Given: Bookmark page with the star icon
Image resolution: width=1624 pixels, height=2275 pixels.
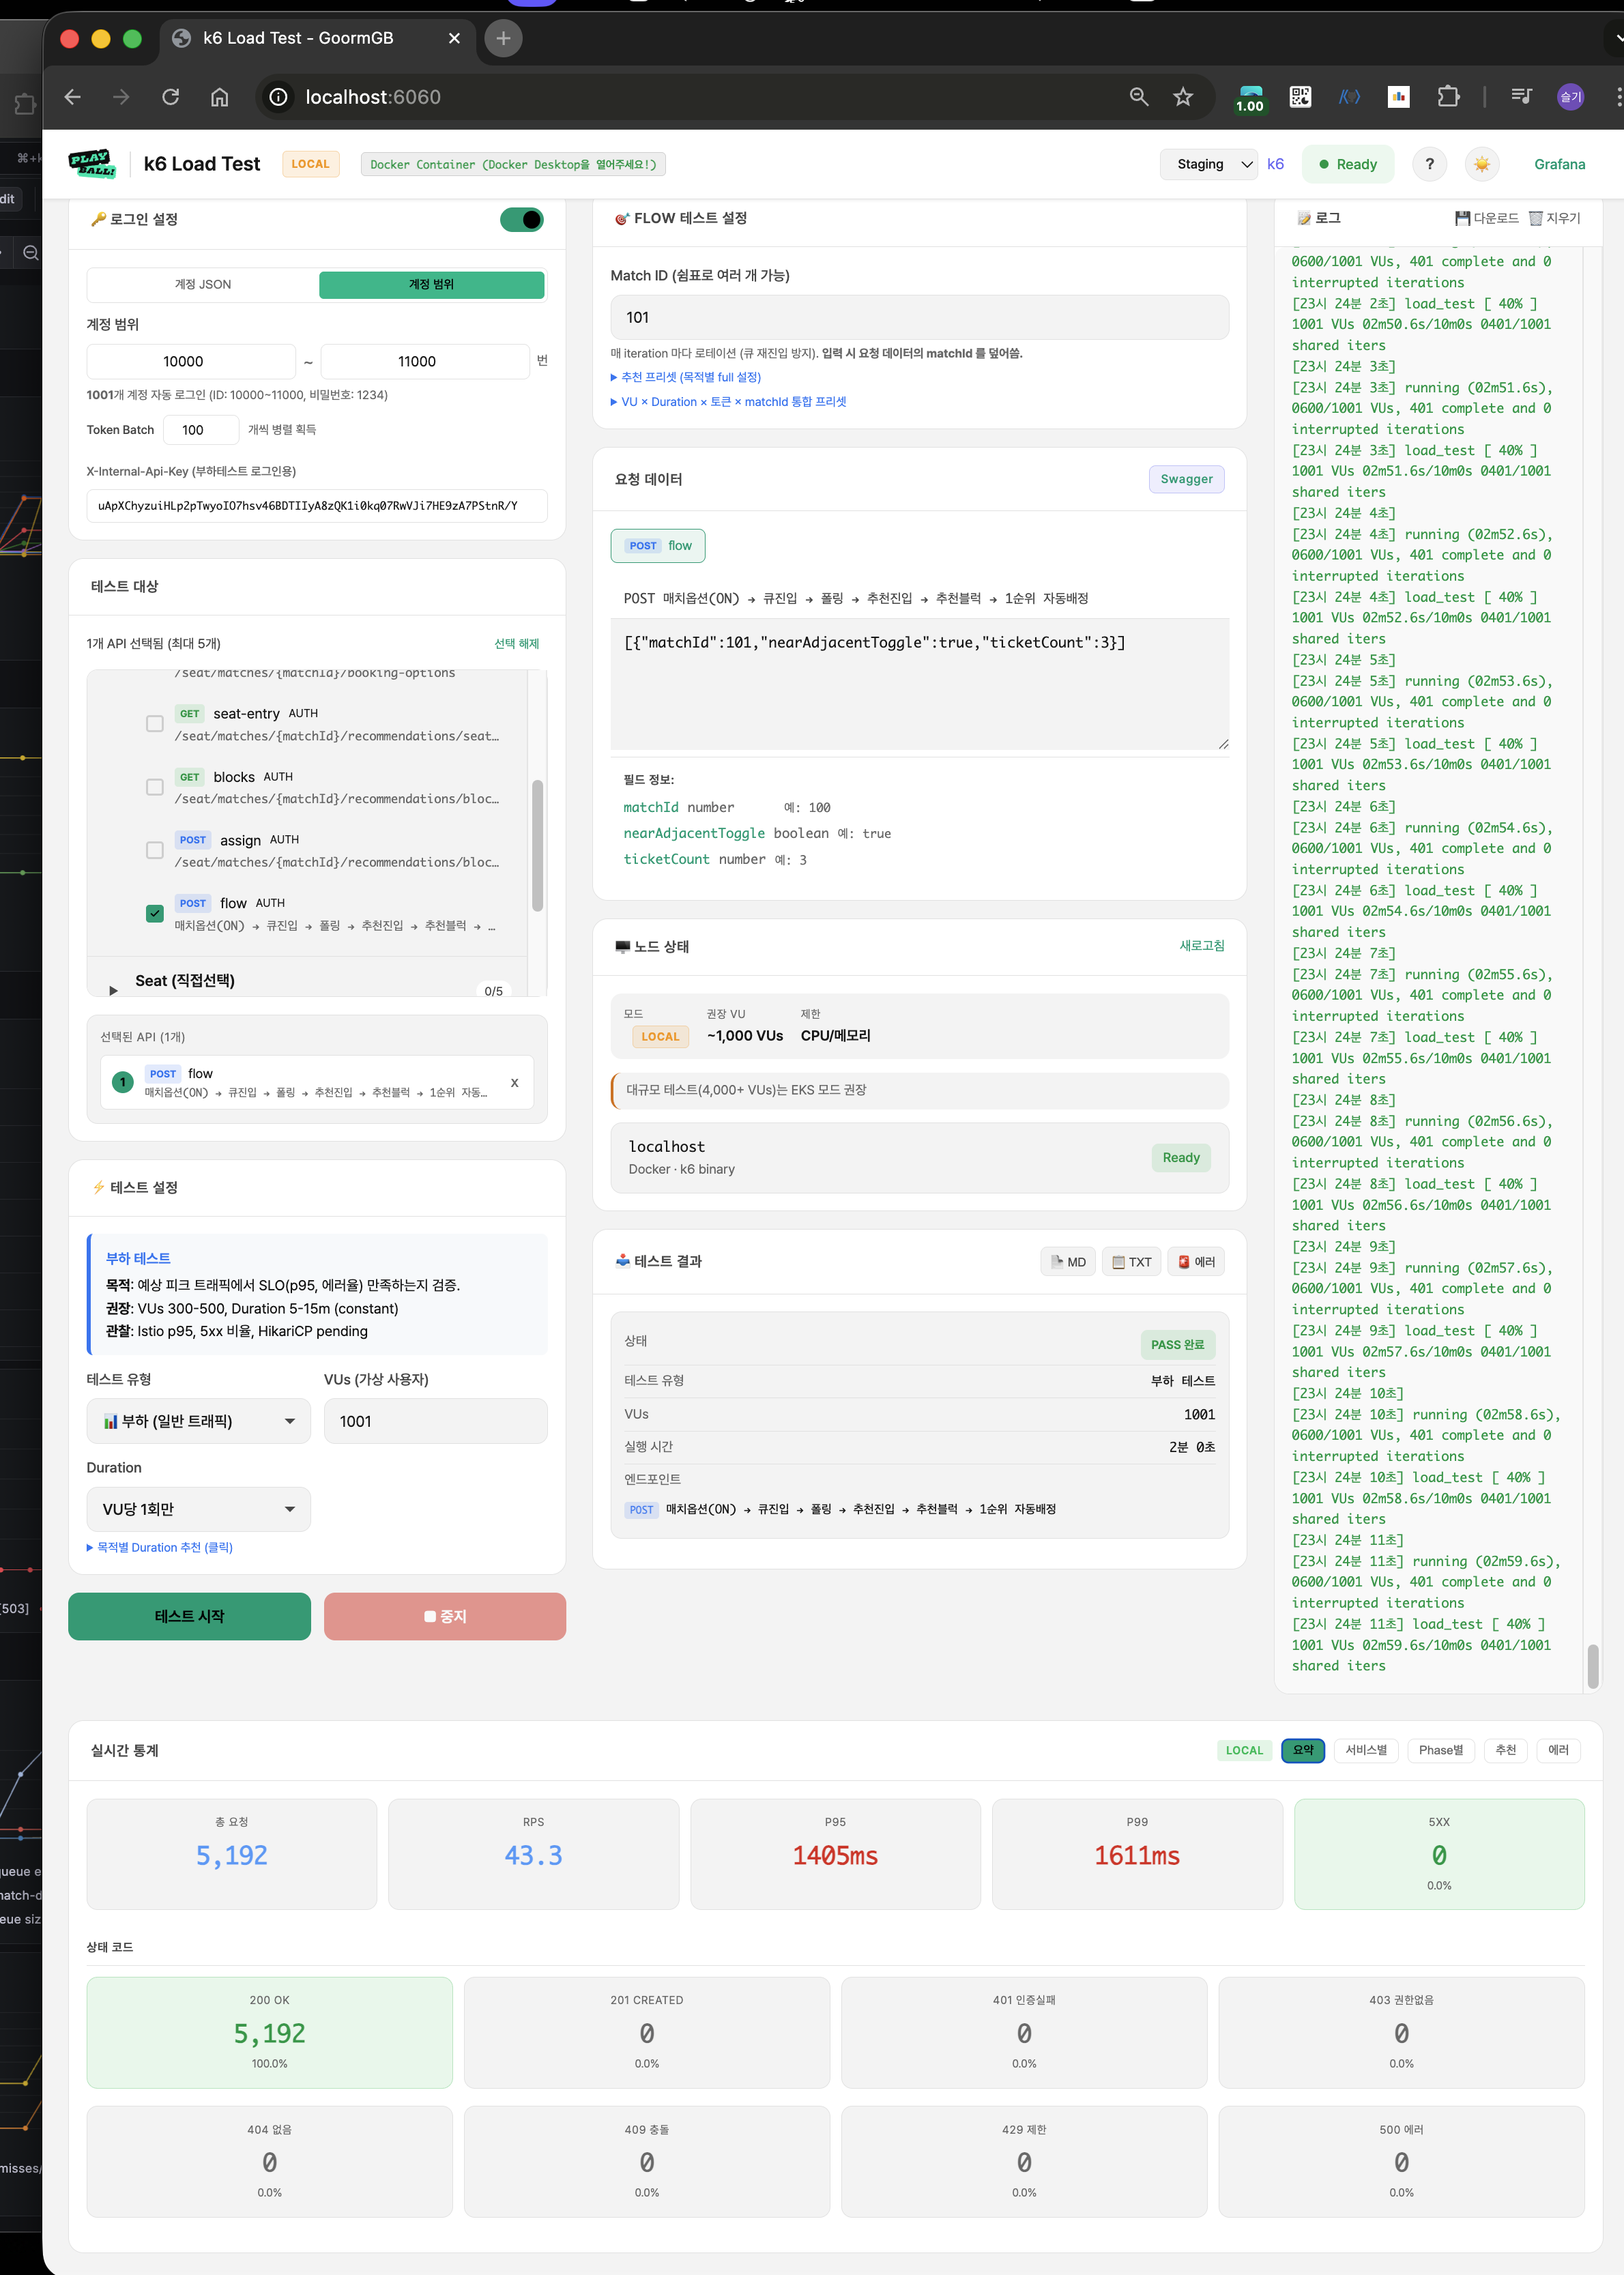Looking at the screenshot, I should [x=1183, y=97].
